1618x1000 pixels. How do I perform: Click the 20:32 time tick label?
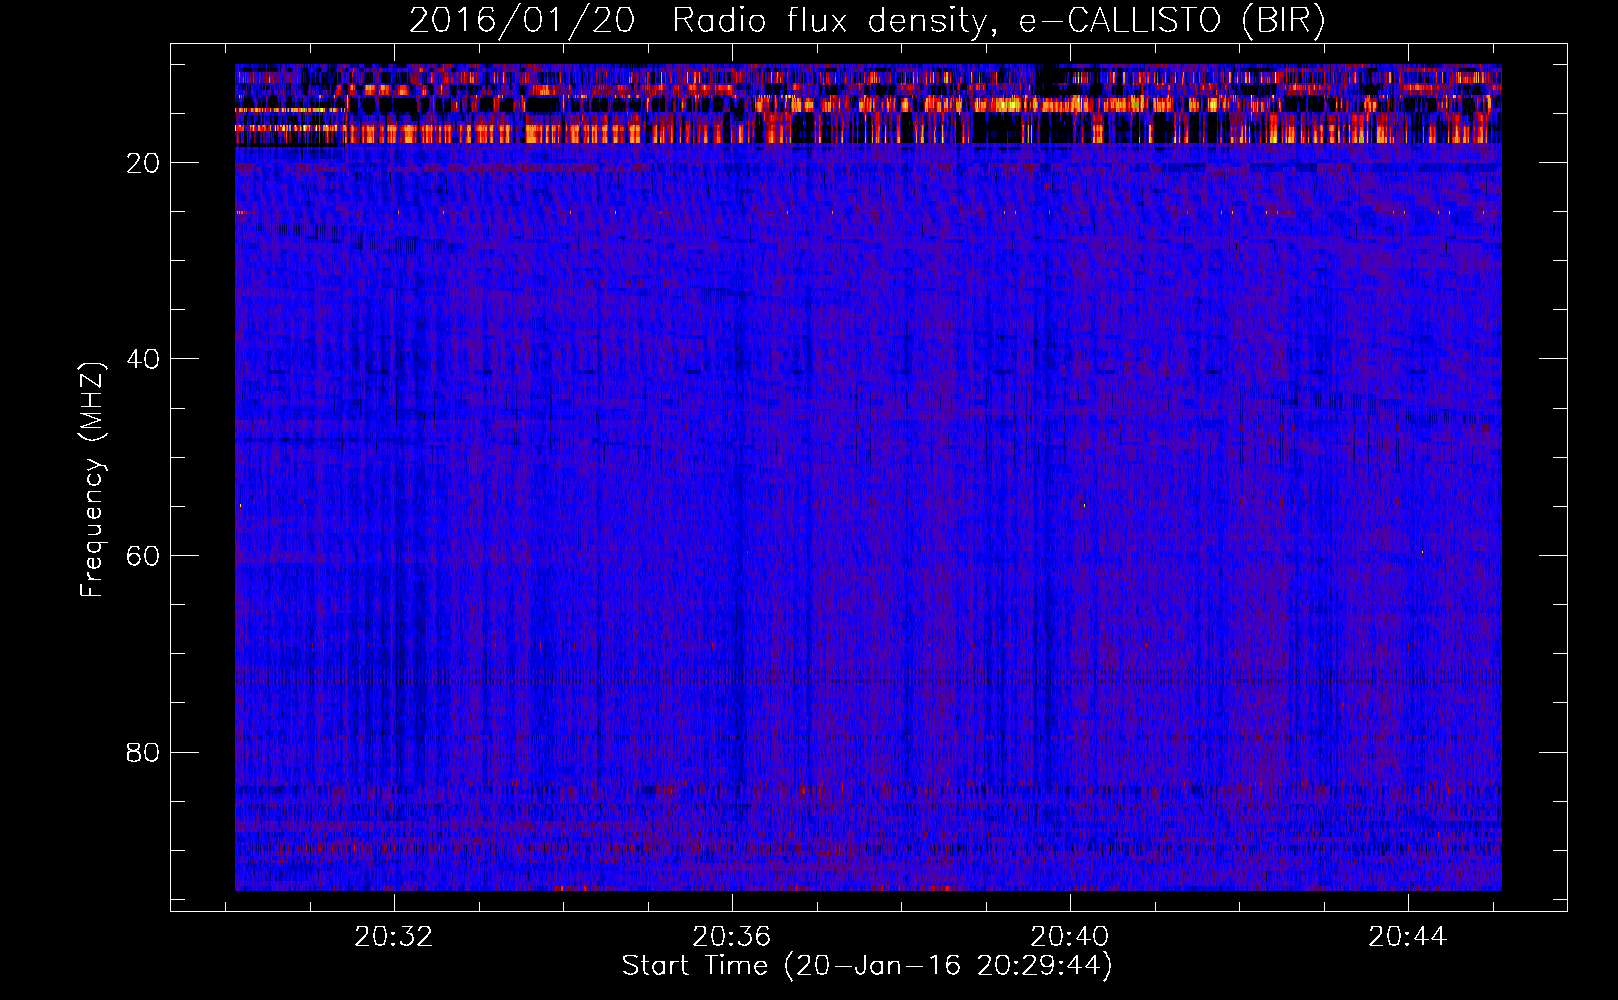tap(394, 937)
